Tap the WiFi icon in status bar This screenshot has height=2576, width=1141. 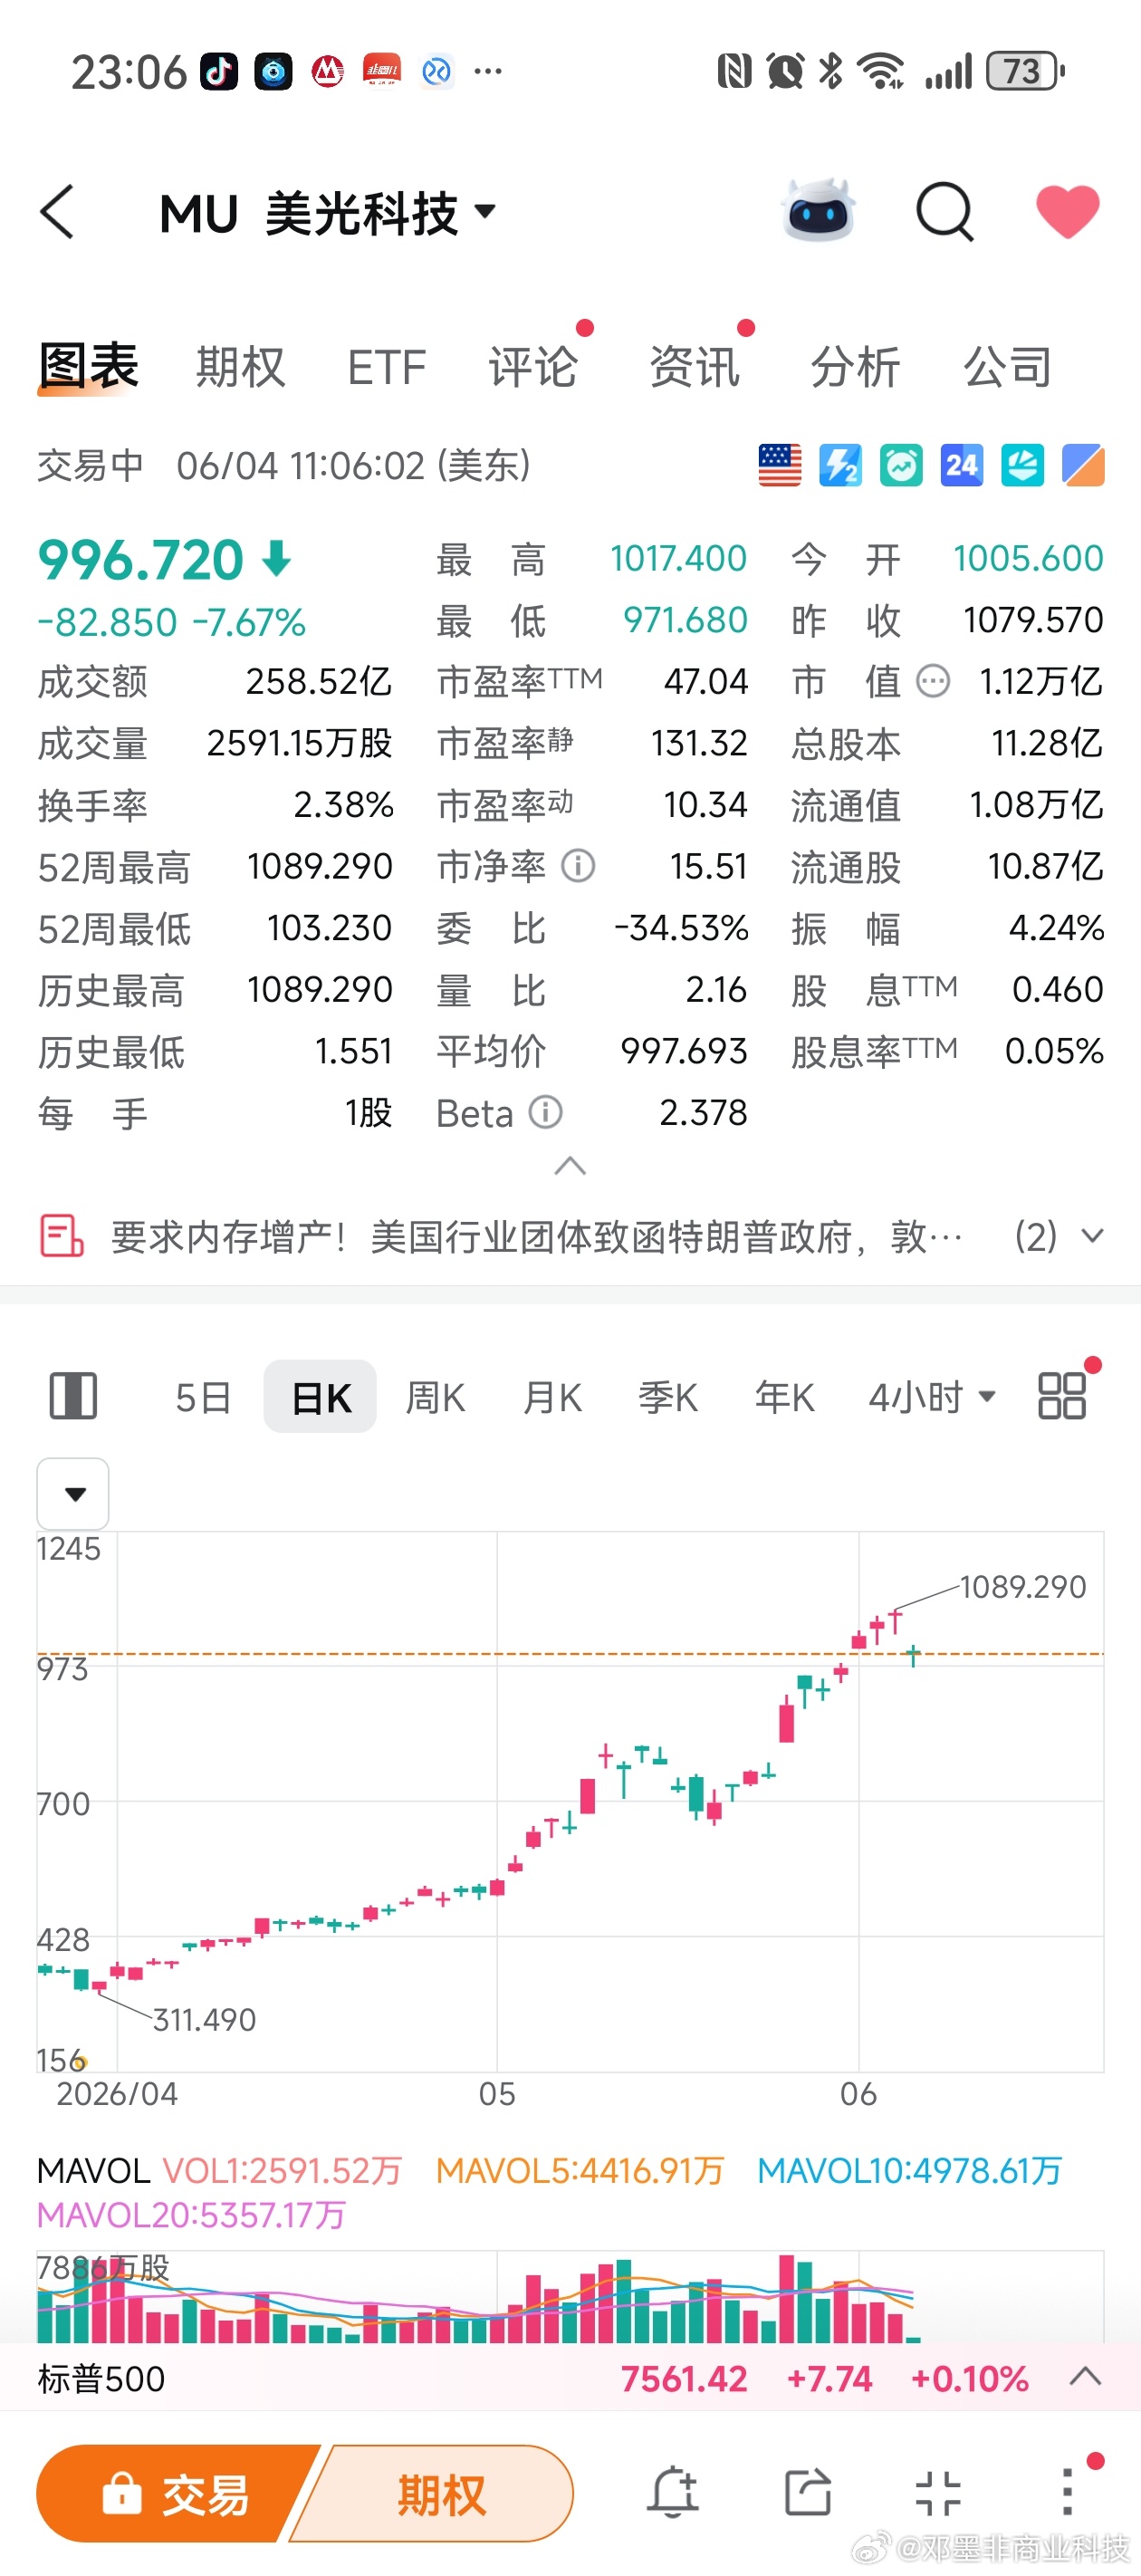(882, 72)
